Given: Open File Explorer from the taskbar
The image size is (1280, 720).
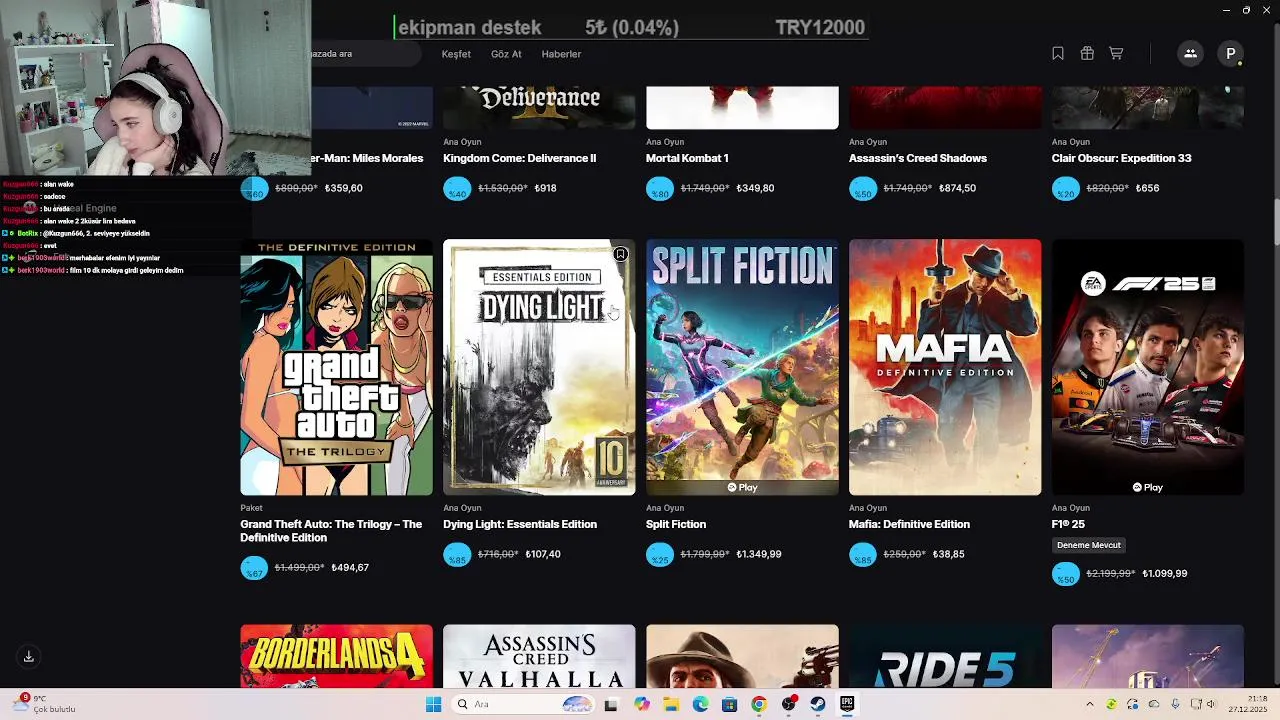Looking at the screenshot, I should tap(671, 704).
